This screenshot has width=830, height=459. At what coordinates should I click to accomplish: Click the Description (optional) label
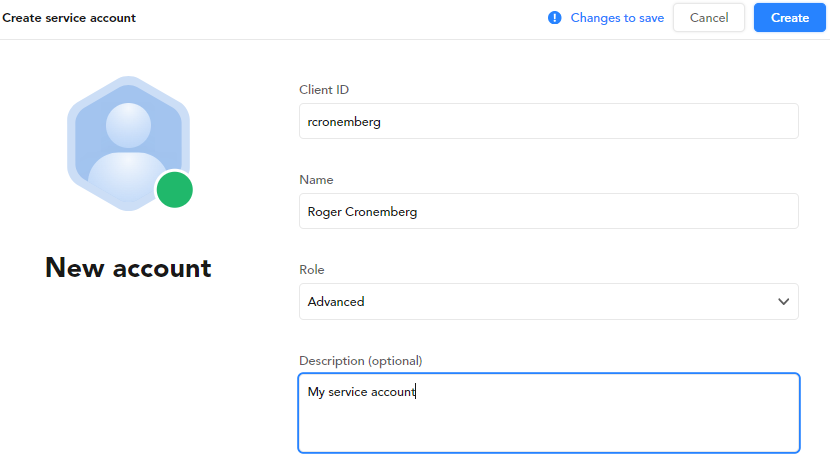(360, 360)
